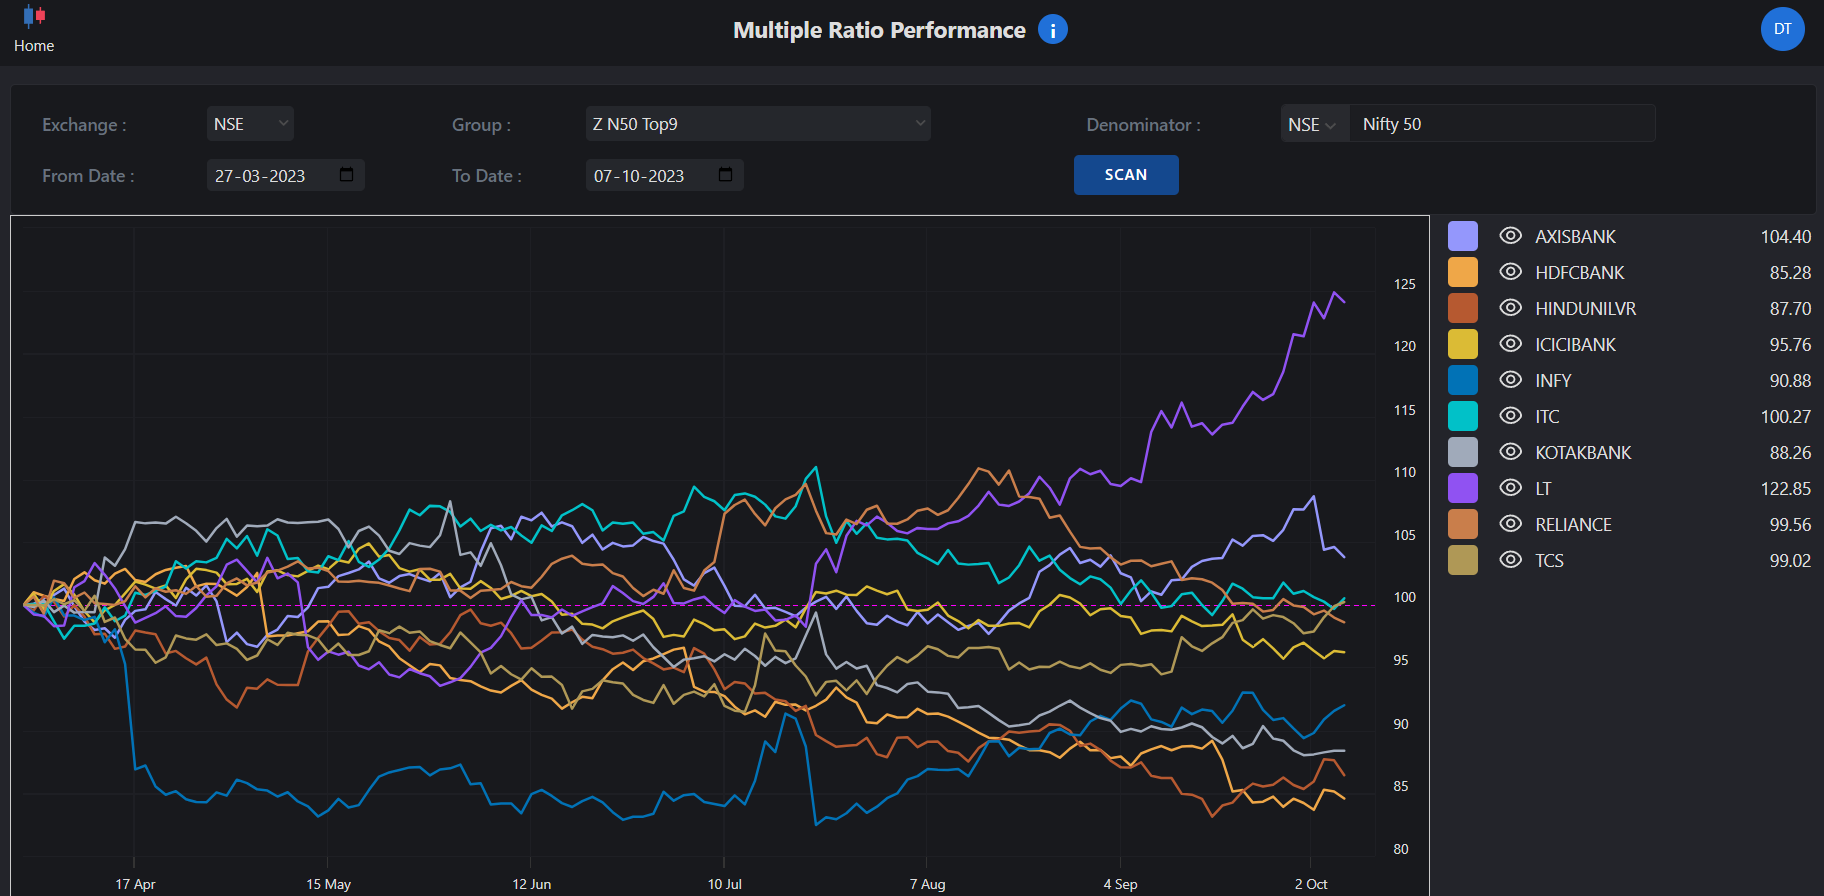This screenshot has height=896, width=1824.
Task: Click the 125 price axis label
Action: tap(1405, 284)
